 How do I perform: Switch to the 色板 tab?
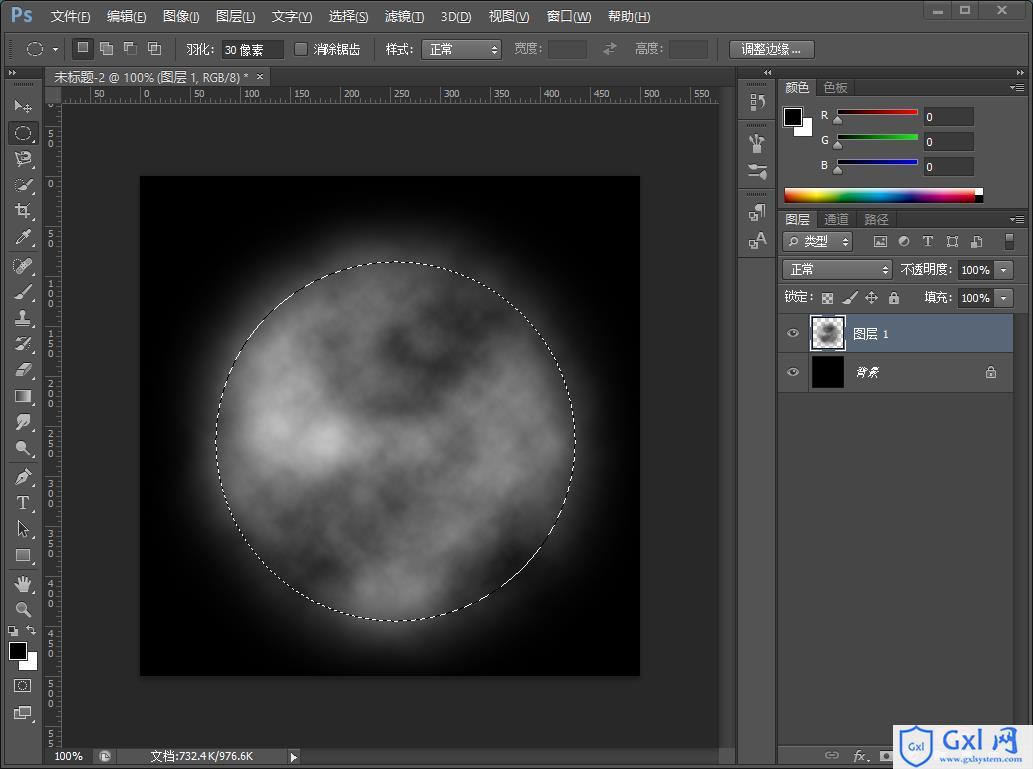[x=835, y=87]
